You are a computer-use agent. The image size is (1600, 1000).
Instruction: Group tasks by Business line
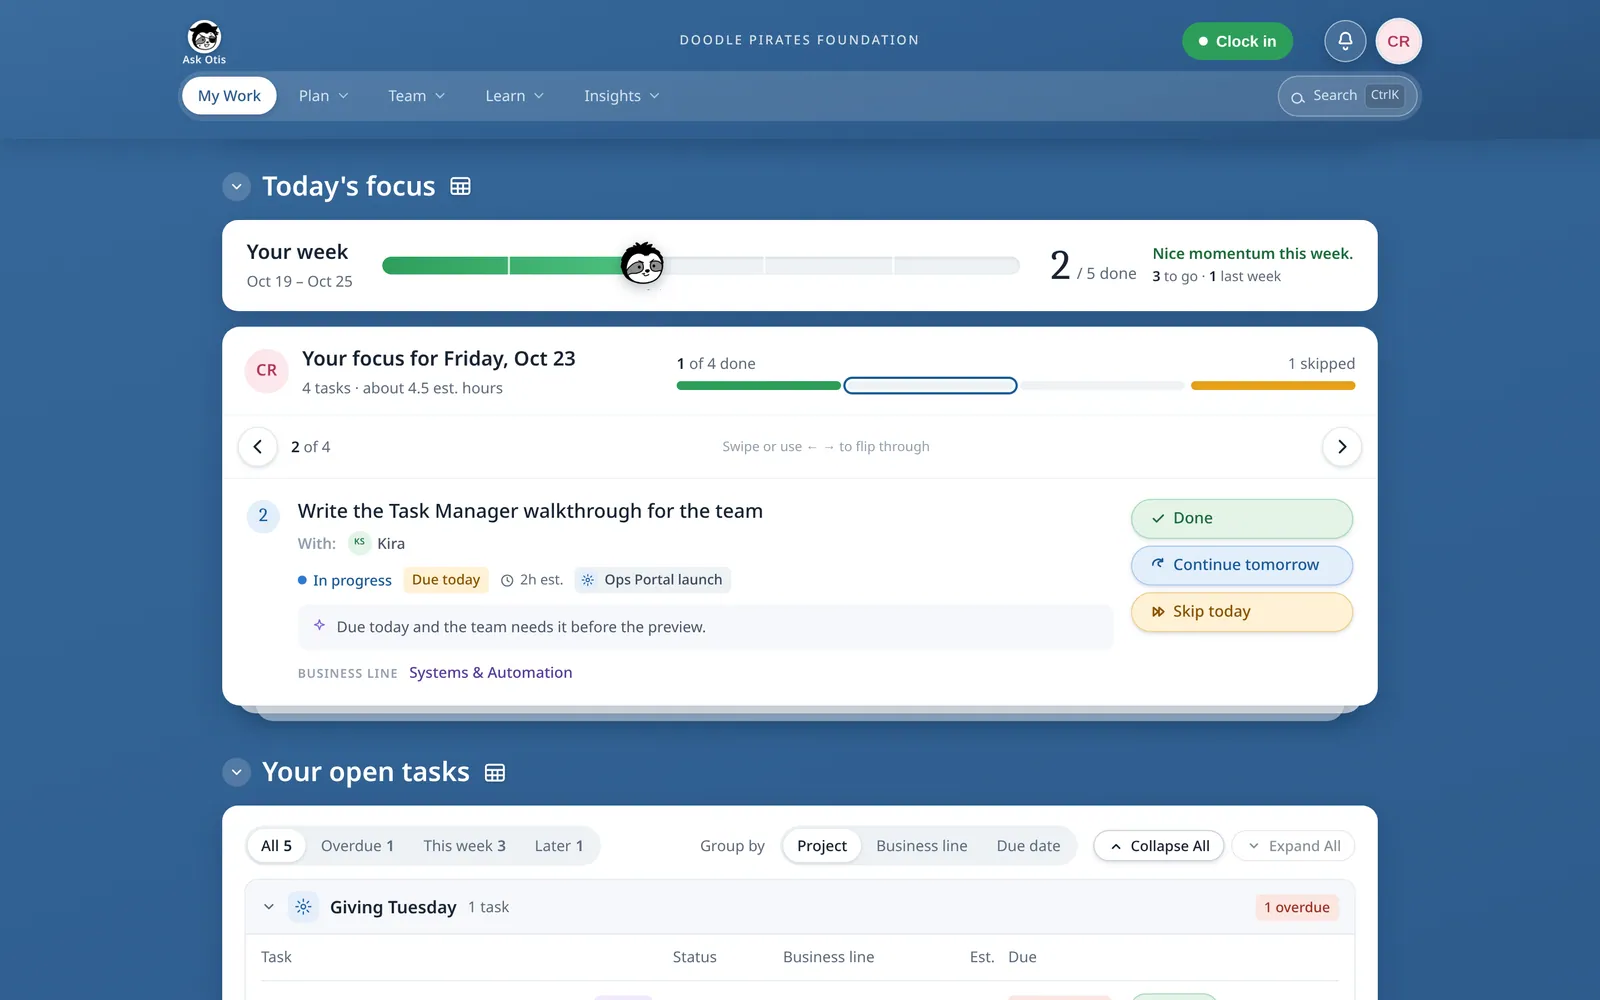(922, 846)
